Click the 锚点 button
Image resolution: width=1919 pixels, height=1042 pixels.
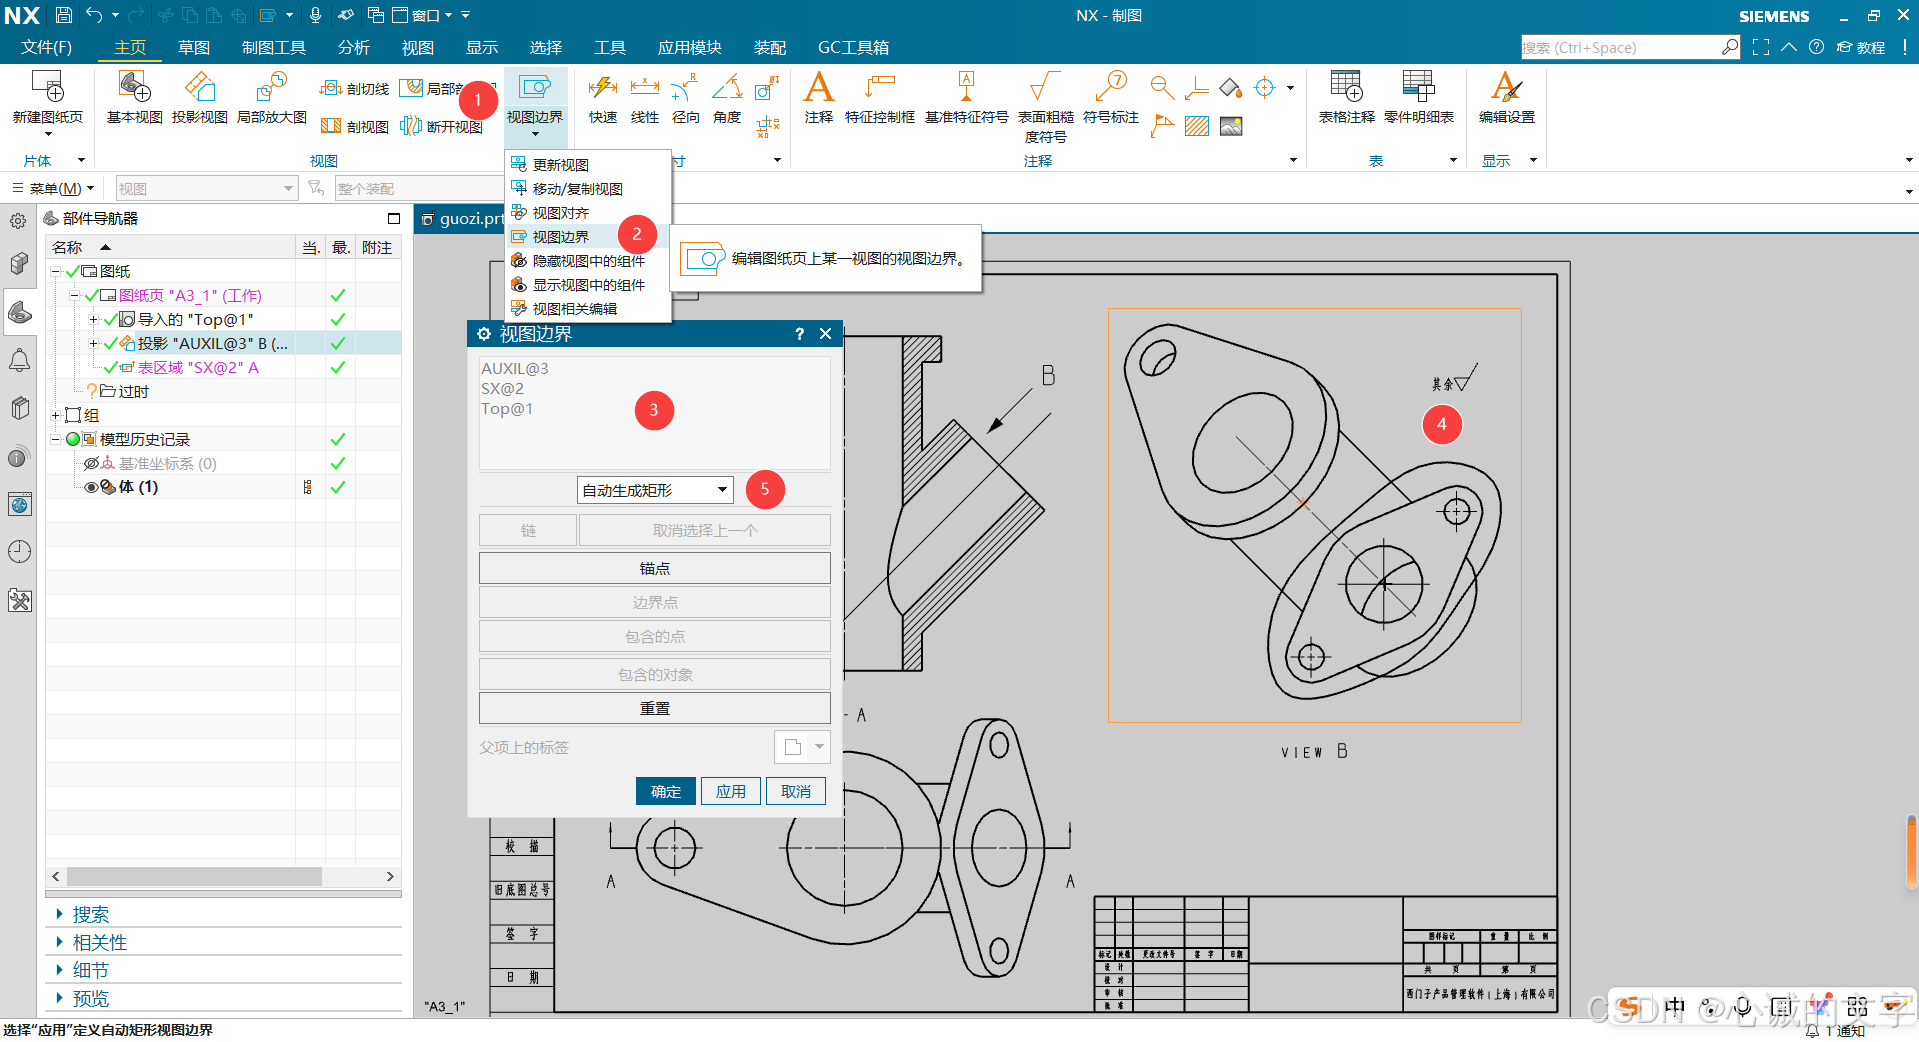coord(655,568)
